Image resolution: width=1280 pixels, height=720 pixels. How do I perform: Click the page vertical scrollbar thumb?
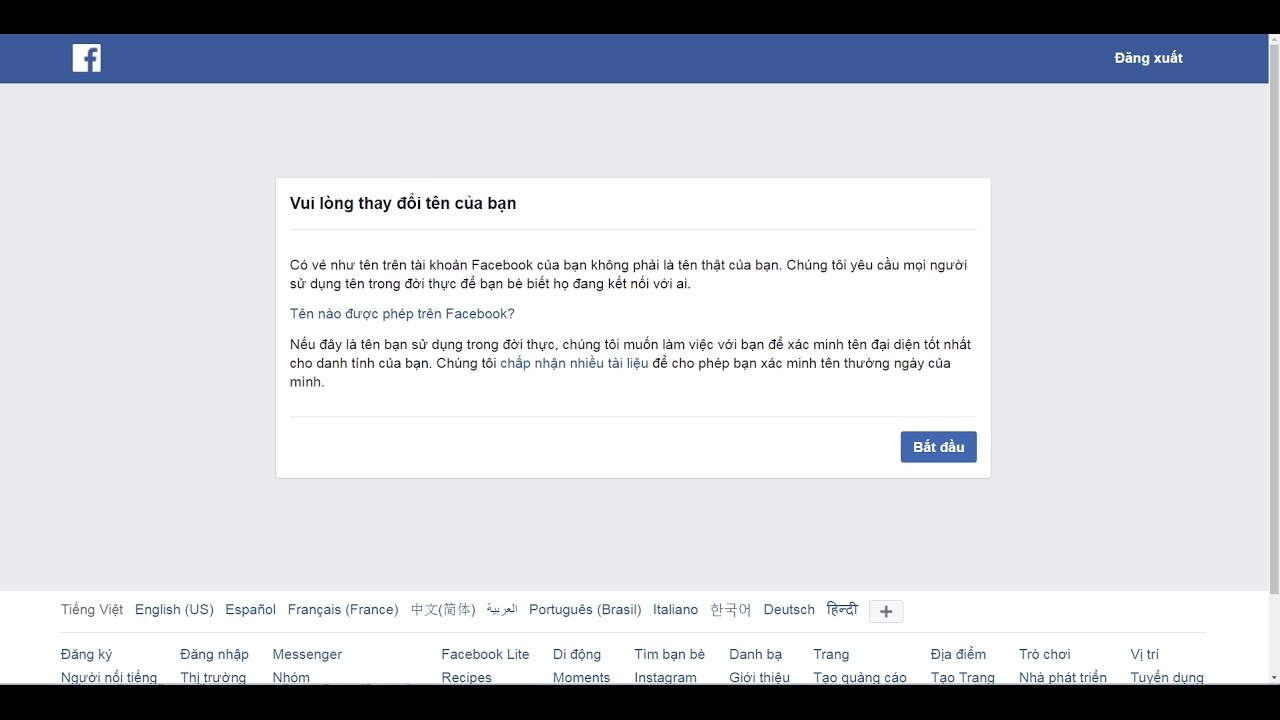(1273, 320)
